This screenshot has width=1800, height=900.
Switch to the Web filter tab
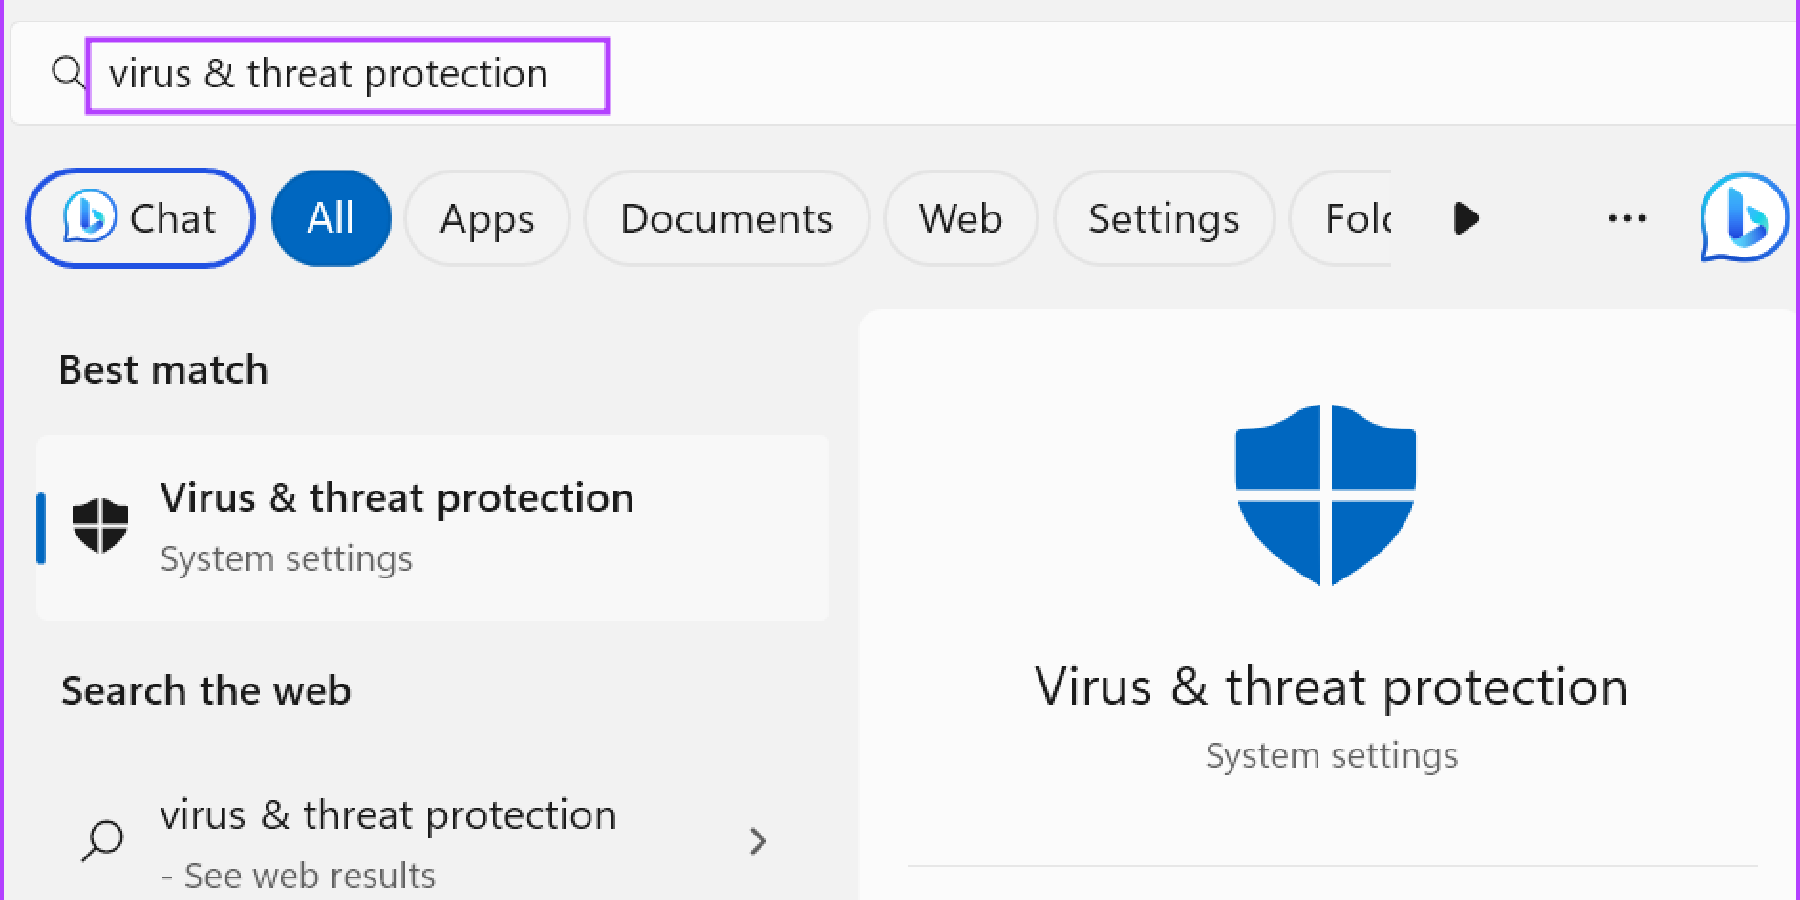(961, 218)
